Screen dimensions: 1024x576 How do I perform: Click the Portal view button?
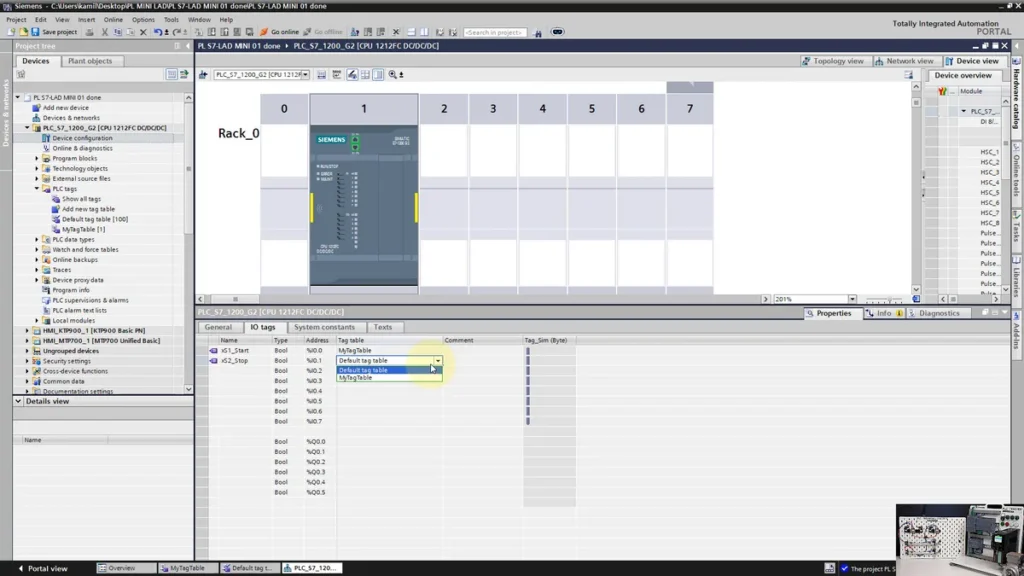pyautogui.click(x=42, y=568)
